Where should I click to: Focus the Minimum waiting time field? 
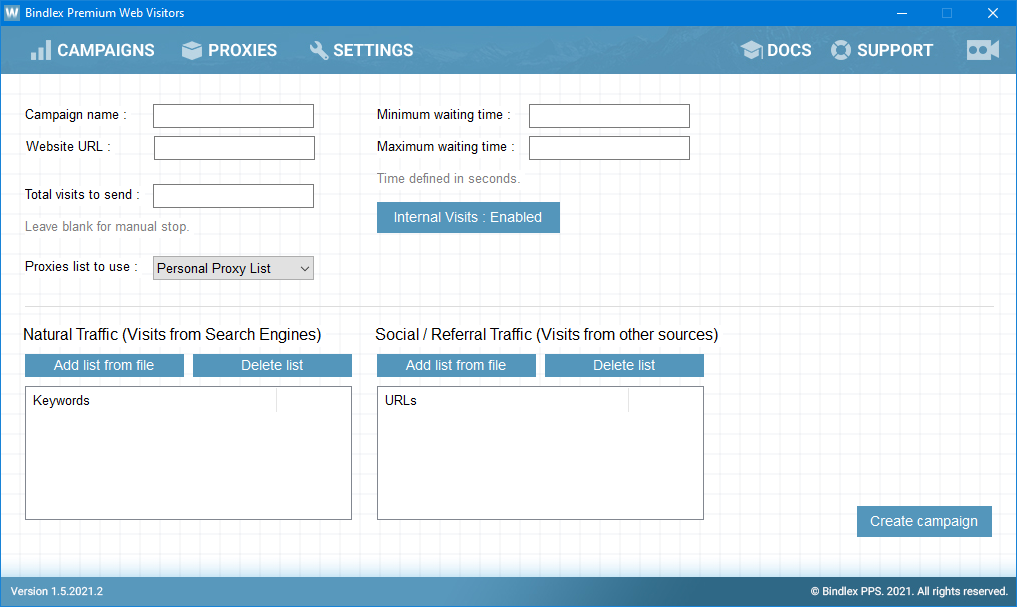[x=609, y=116]
